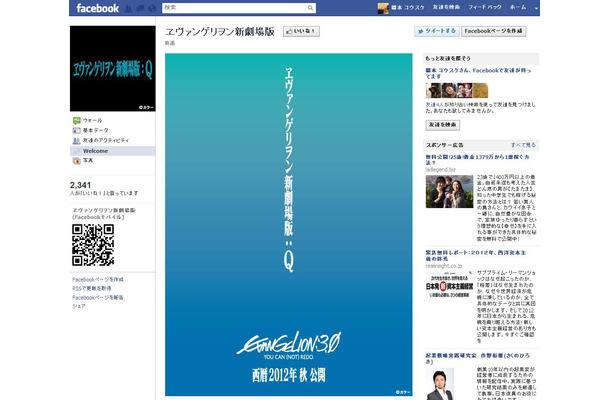Image resolution: width=610 pixels, height=400 pixels.
Task: Open the 基本データ info tab
Action: (98, 130)
